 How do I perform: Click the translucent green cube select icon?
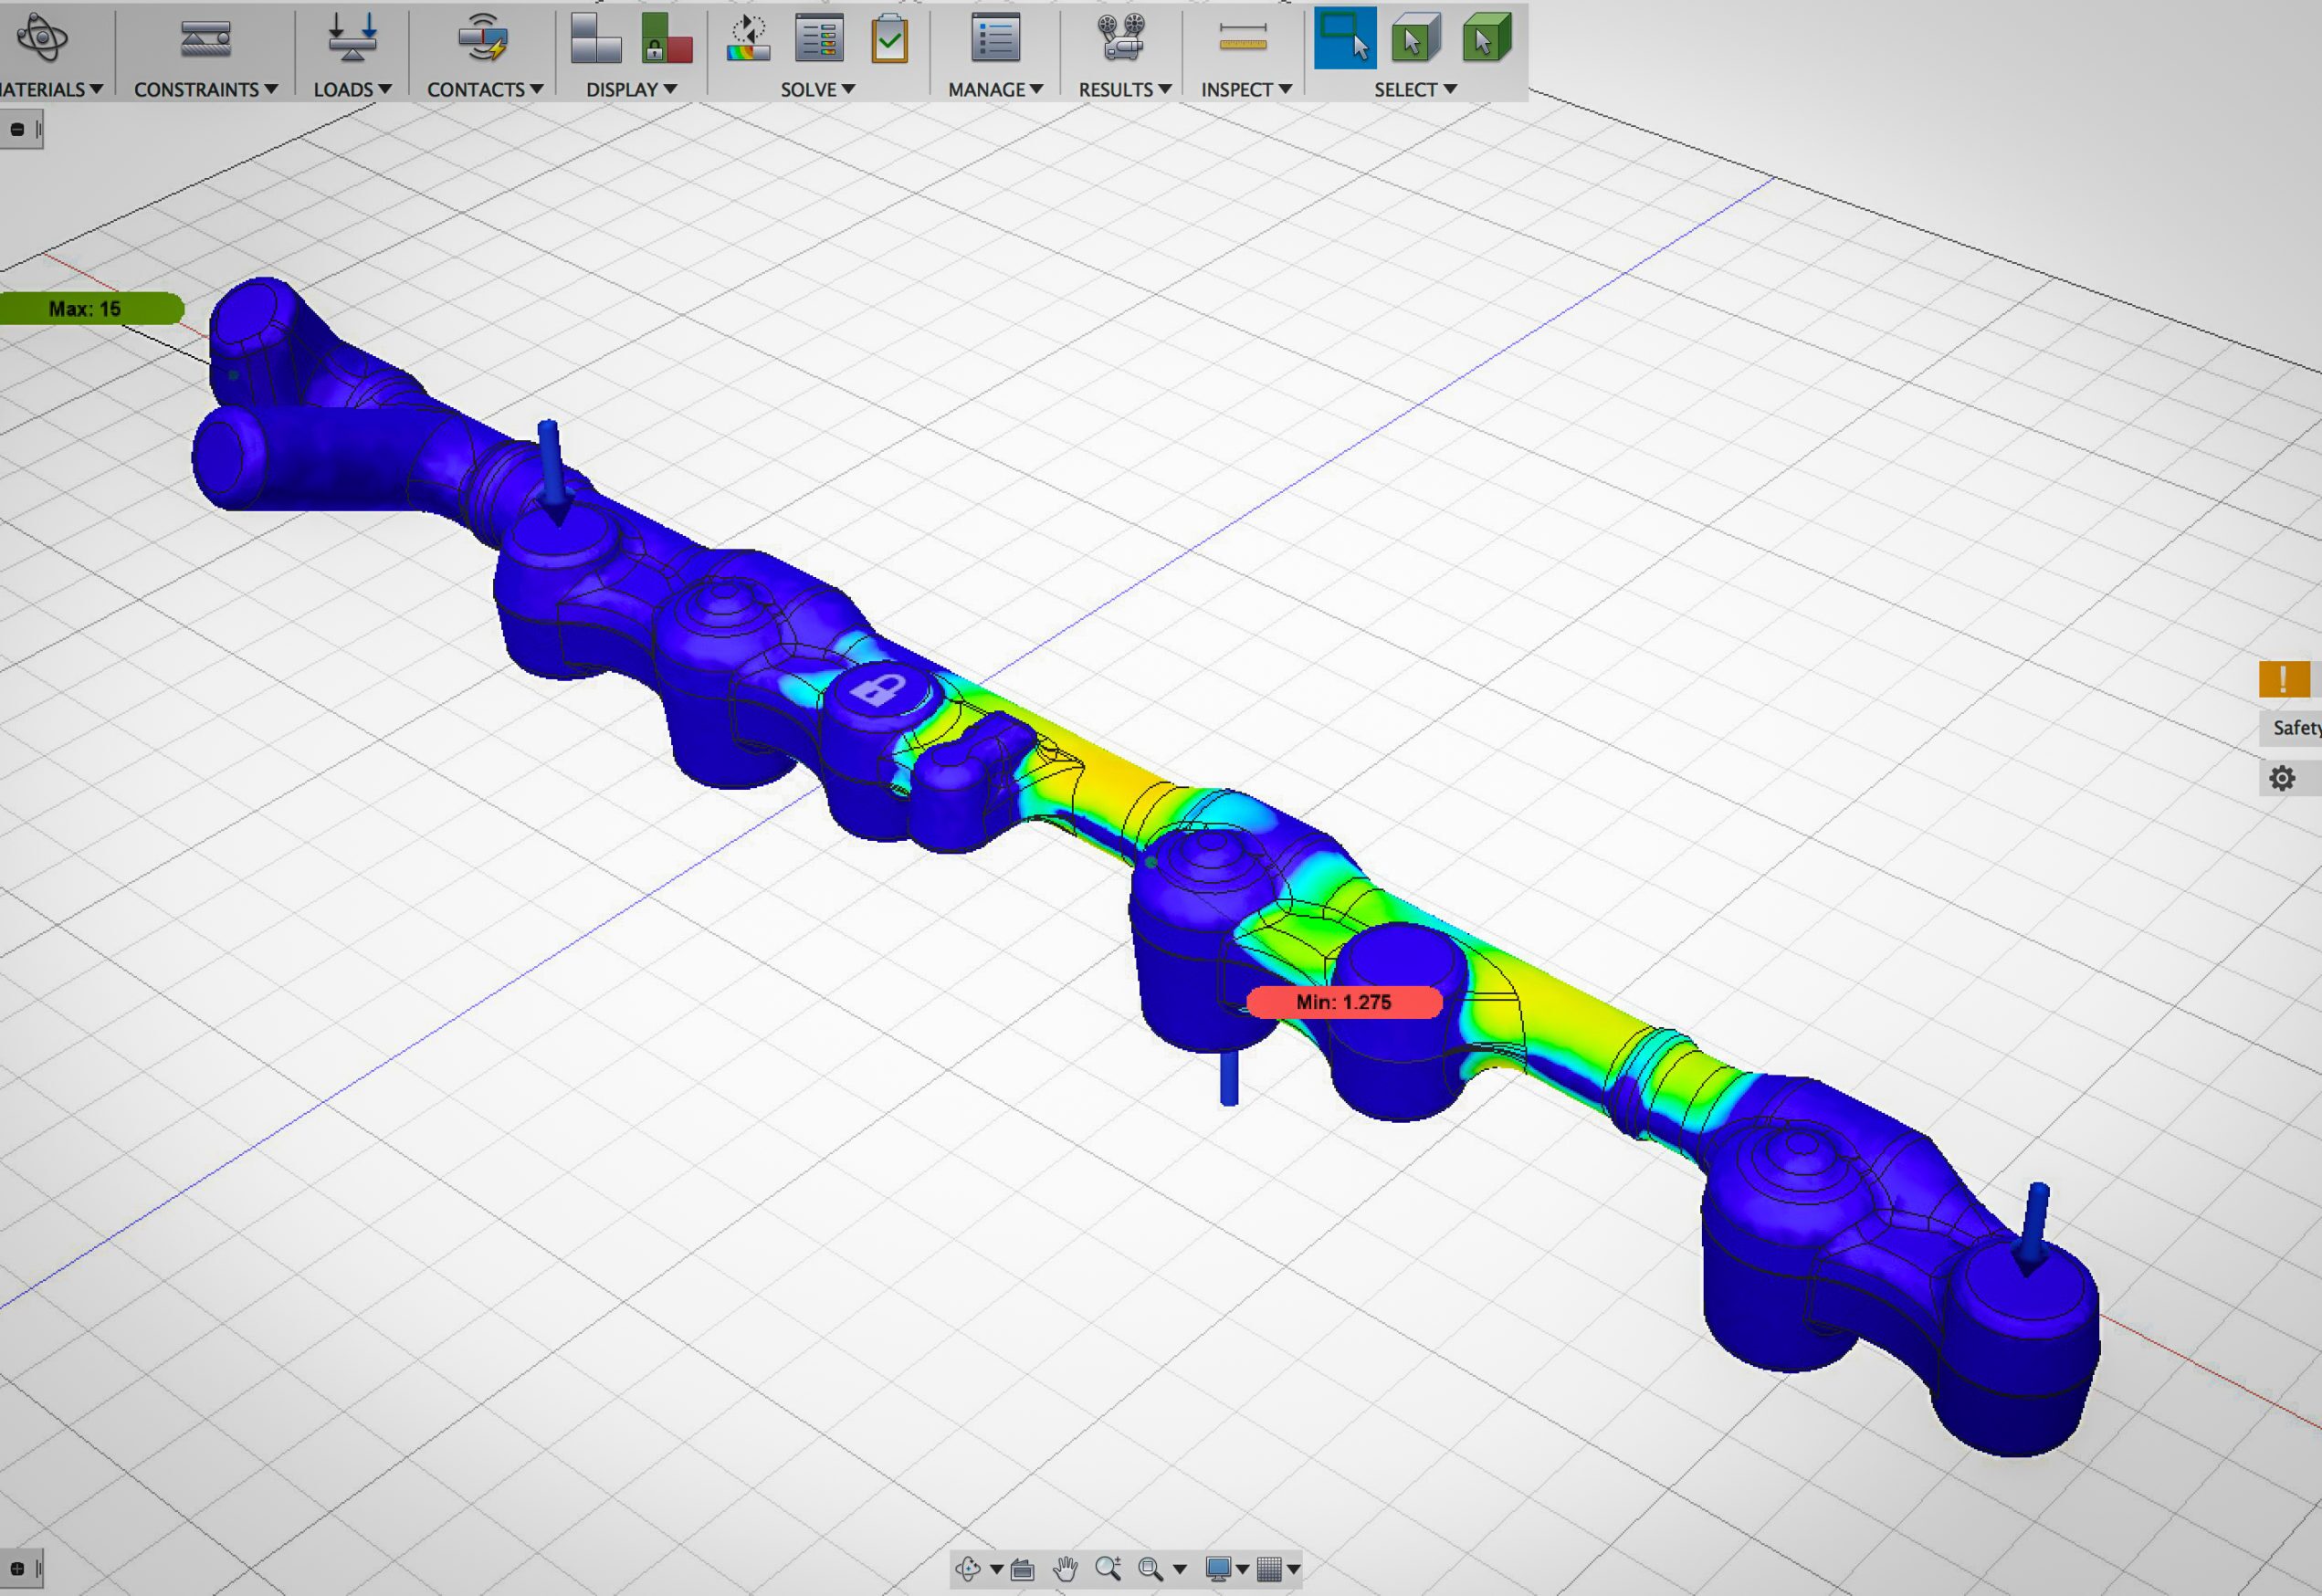(1415, 38)
